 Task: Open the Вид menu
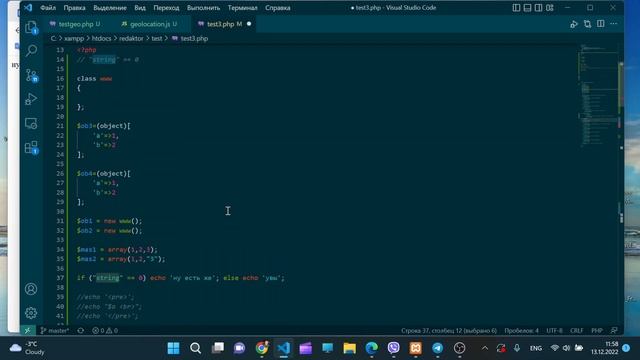(140, 8)
